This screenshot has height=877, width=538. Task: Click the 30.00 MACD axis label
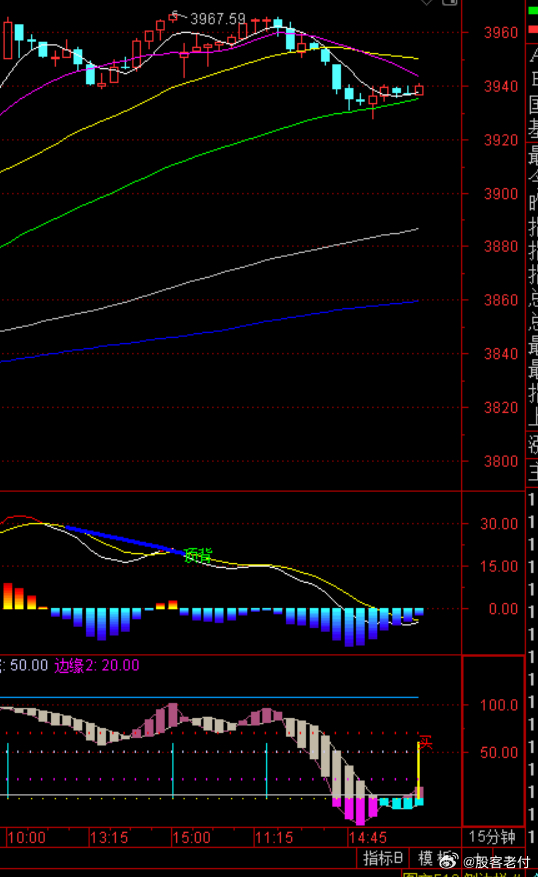(x=499, y=524)
